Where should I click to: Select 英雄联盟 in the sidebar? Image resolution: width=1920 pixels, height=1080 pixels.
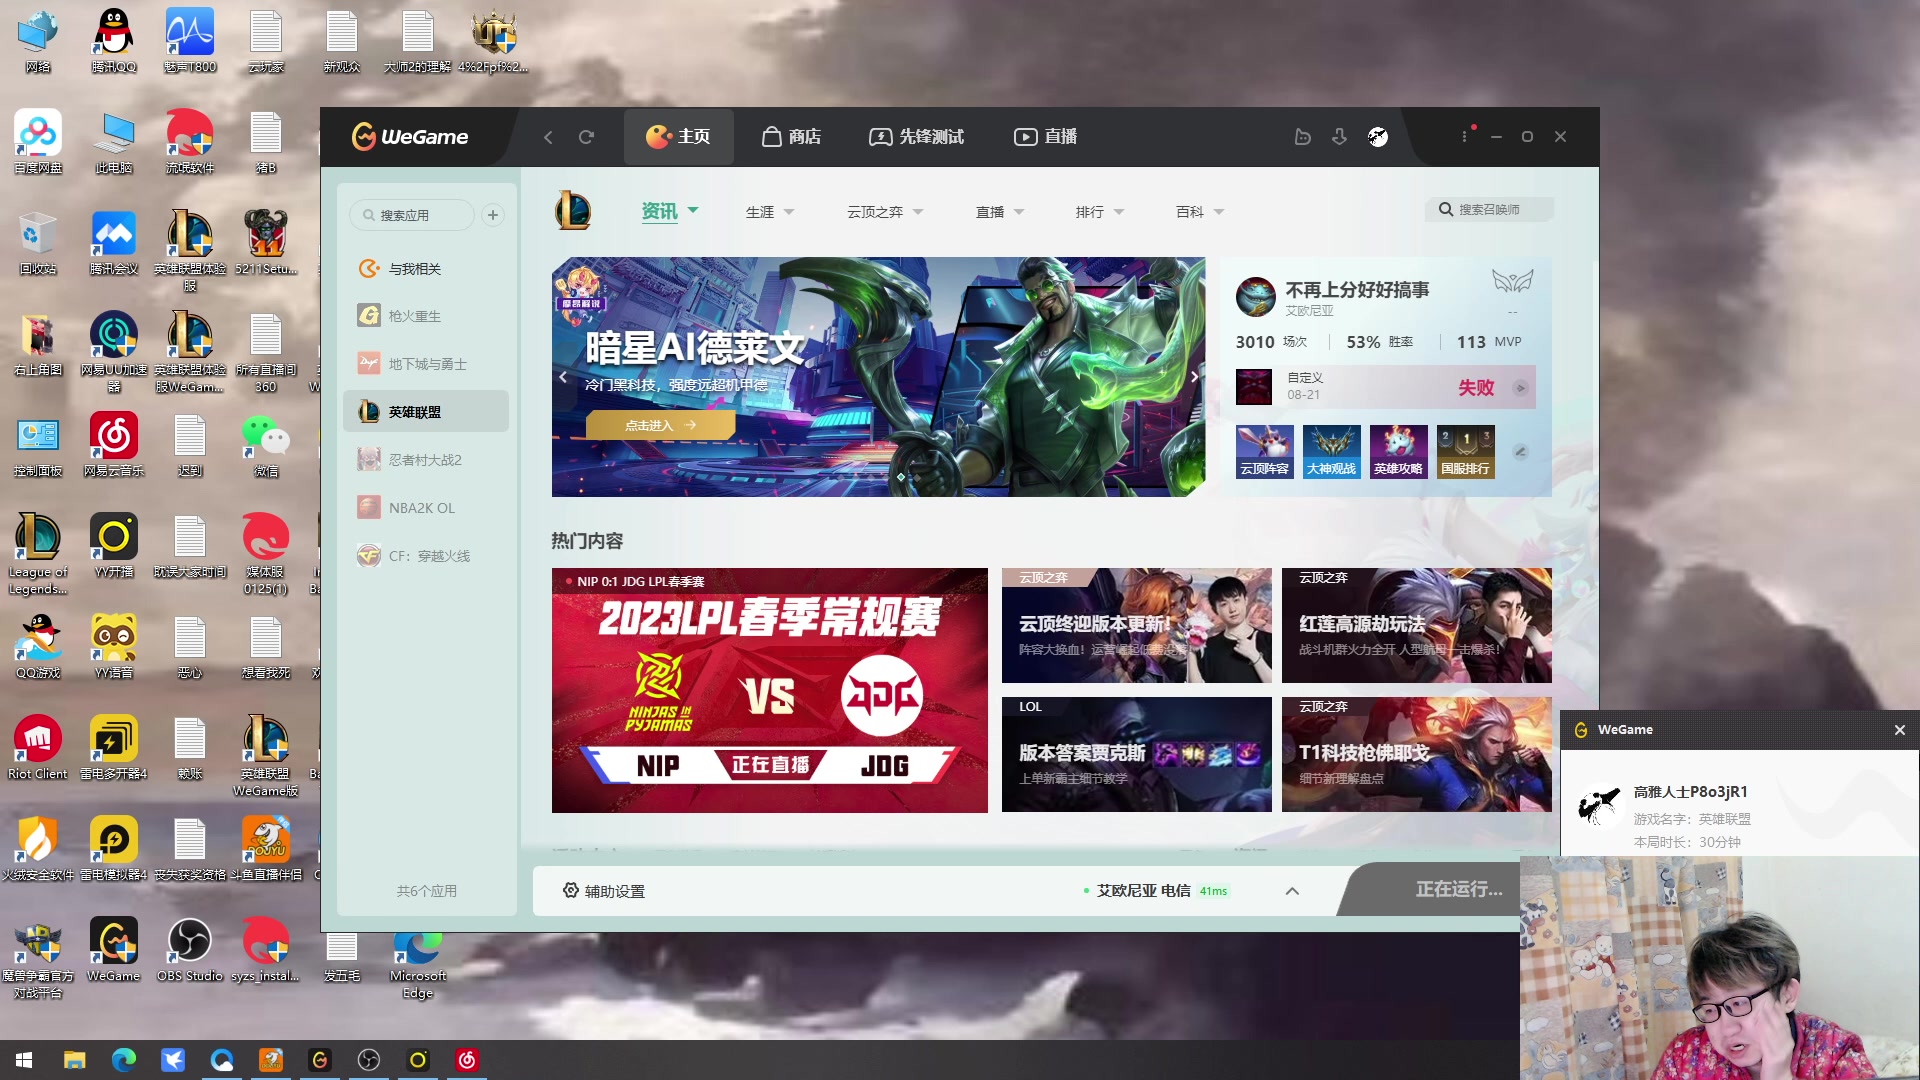click(426, 412)
